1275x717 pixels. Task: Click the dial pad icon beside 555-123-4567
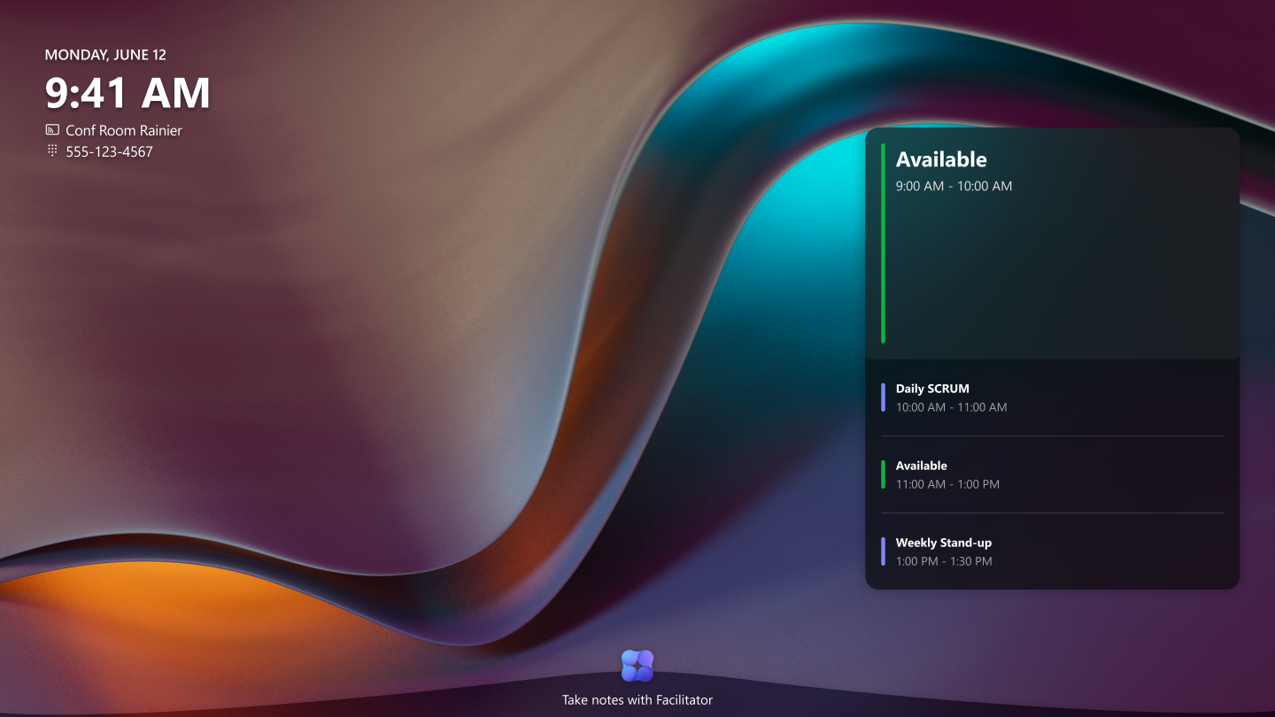(52, 151)
